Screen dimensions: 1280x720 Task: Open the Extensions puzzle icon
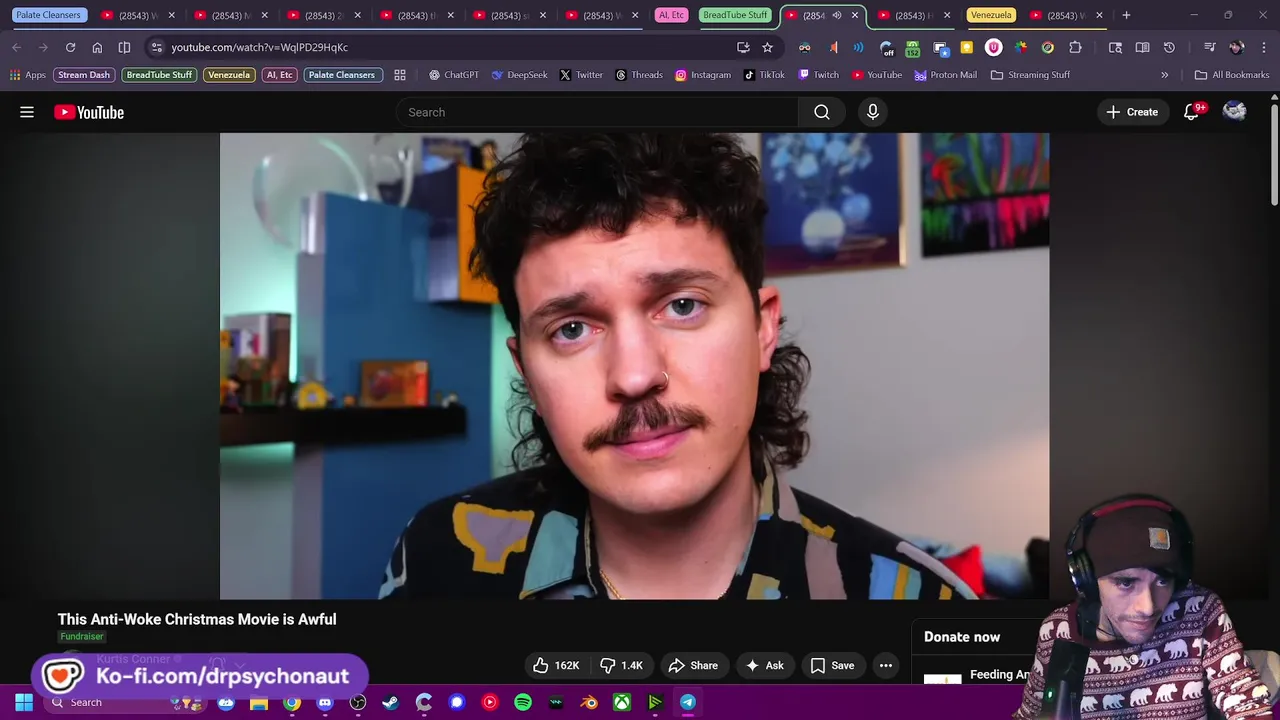[x=1075, y=47]
